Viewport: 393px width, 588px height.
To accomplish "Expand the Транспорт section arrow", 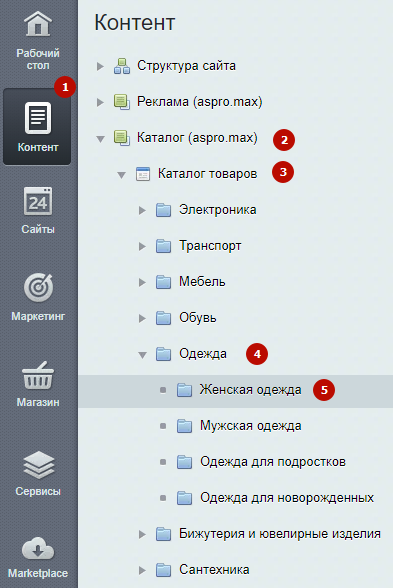I will click(x=142, y=246).
